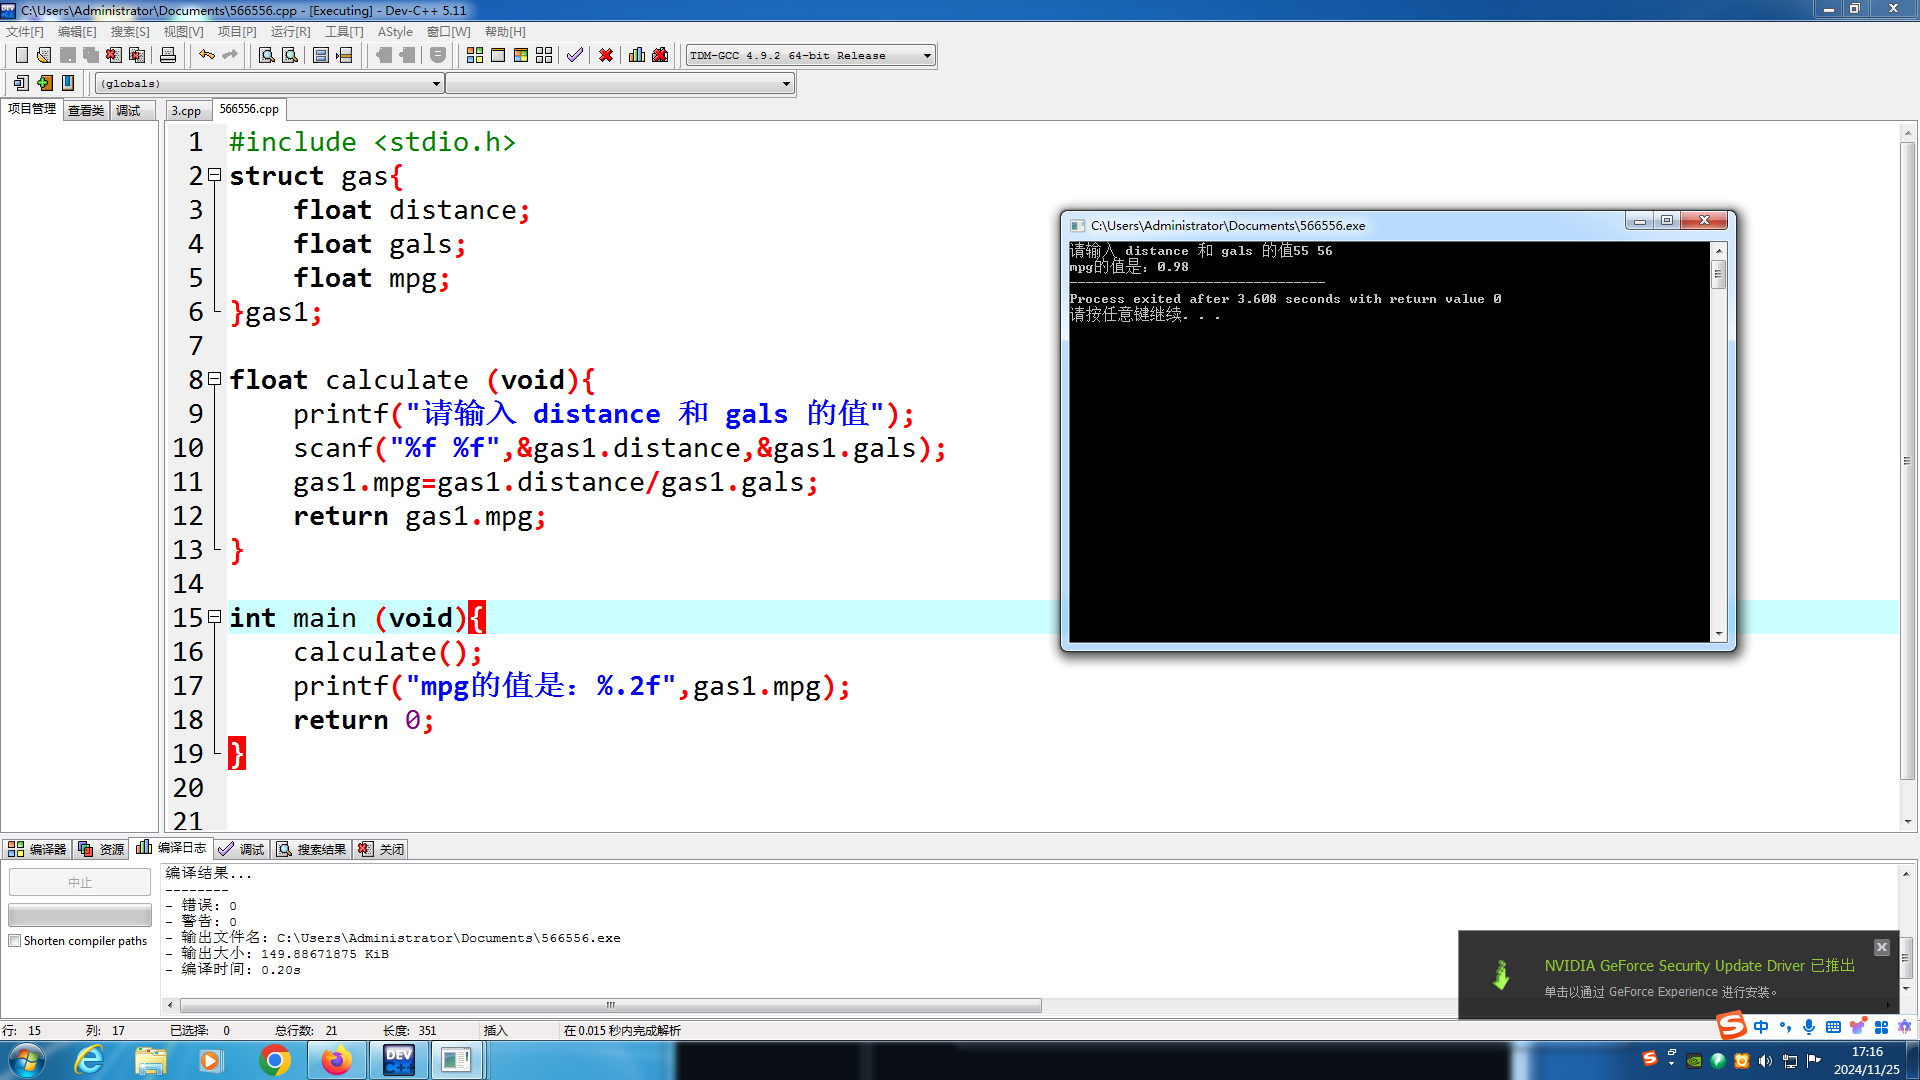Click the purple syntax check icon

(x=574, y=55)
